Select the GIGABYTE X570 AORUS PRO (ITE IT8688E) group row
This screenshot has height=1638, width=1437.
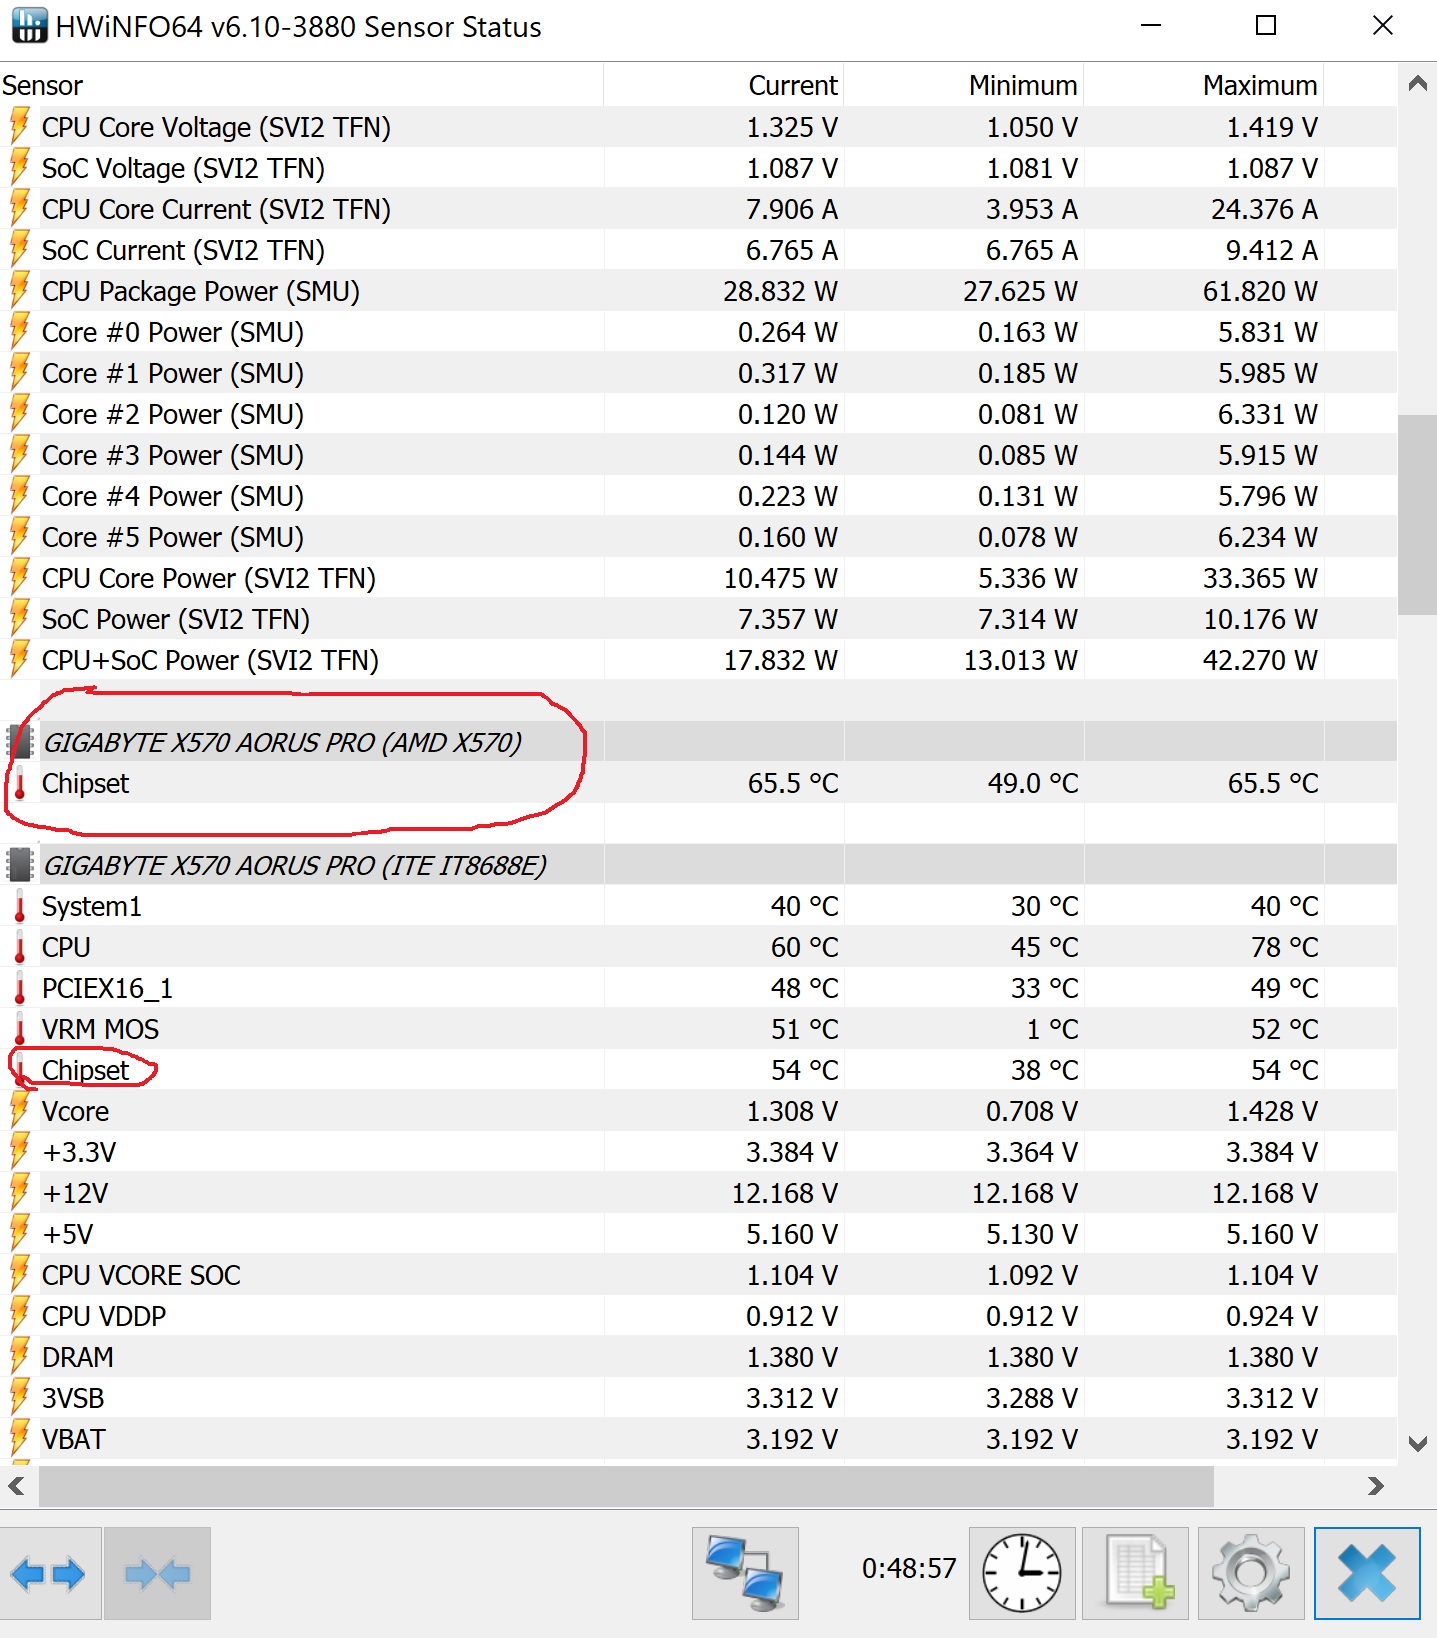(x=698, y=865)
